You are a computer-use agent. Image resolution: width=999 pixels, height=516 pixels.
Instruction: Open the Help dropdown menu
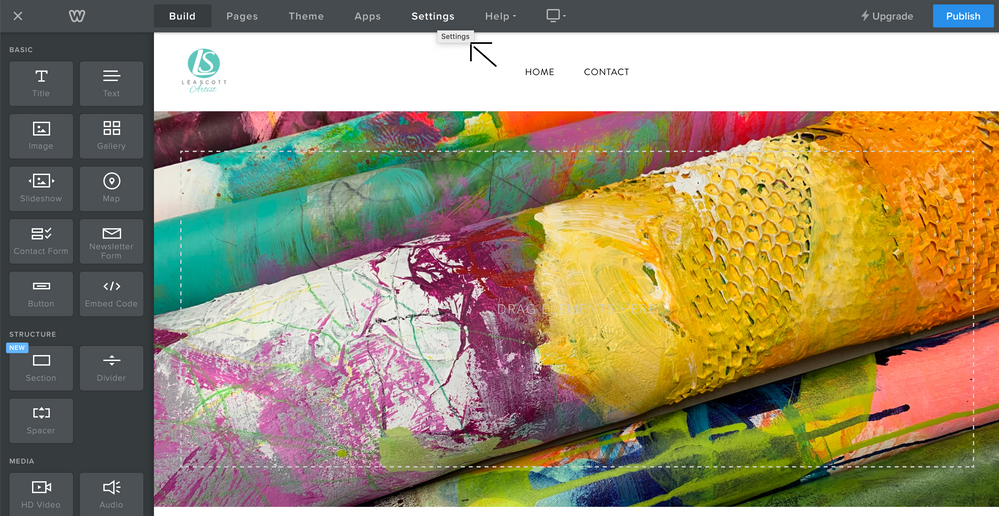(500, 16)
